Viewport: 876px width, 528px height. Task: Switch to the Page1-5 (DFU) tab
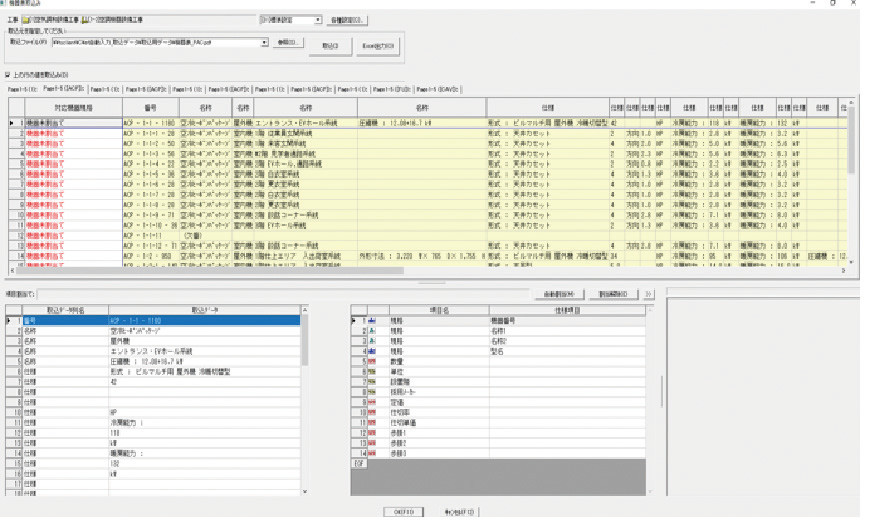(391, 89)
